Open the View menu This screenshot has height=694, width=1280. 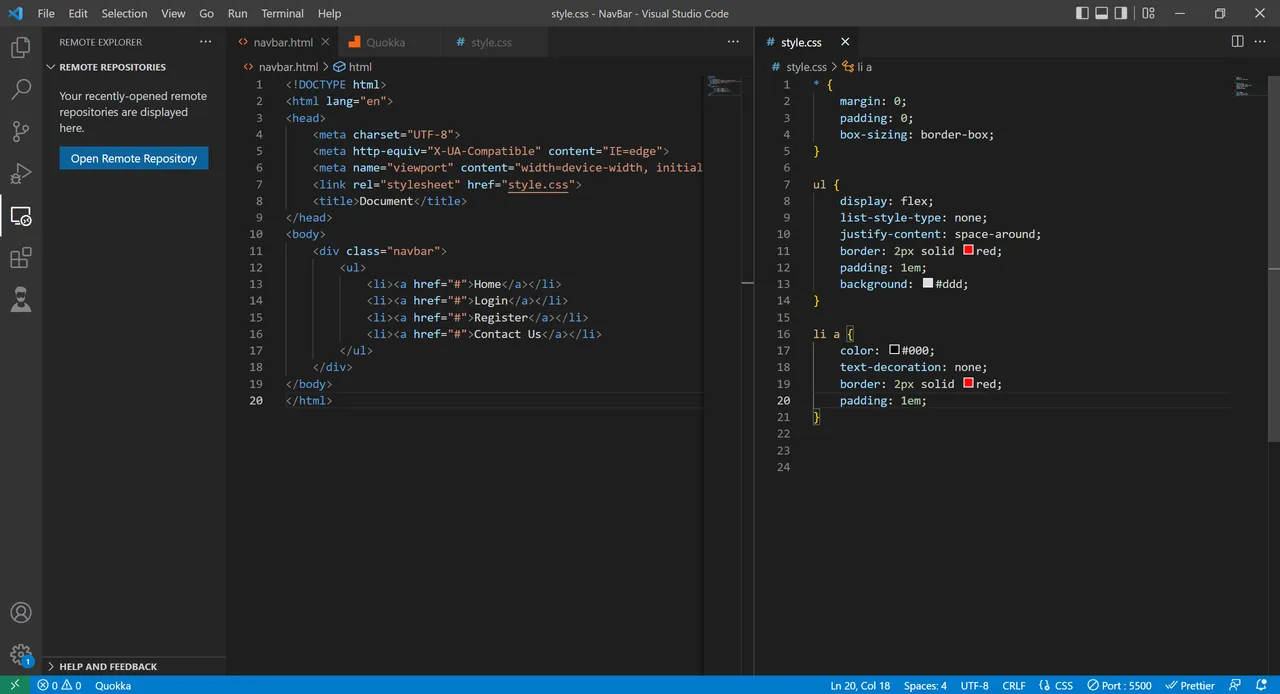(173, 13)
